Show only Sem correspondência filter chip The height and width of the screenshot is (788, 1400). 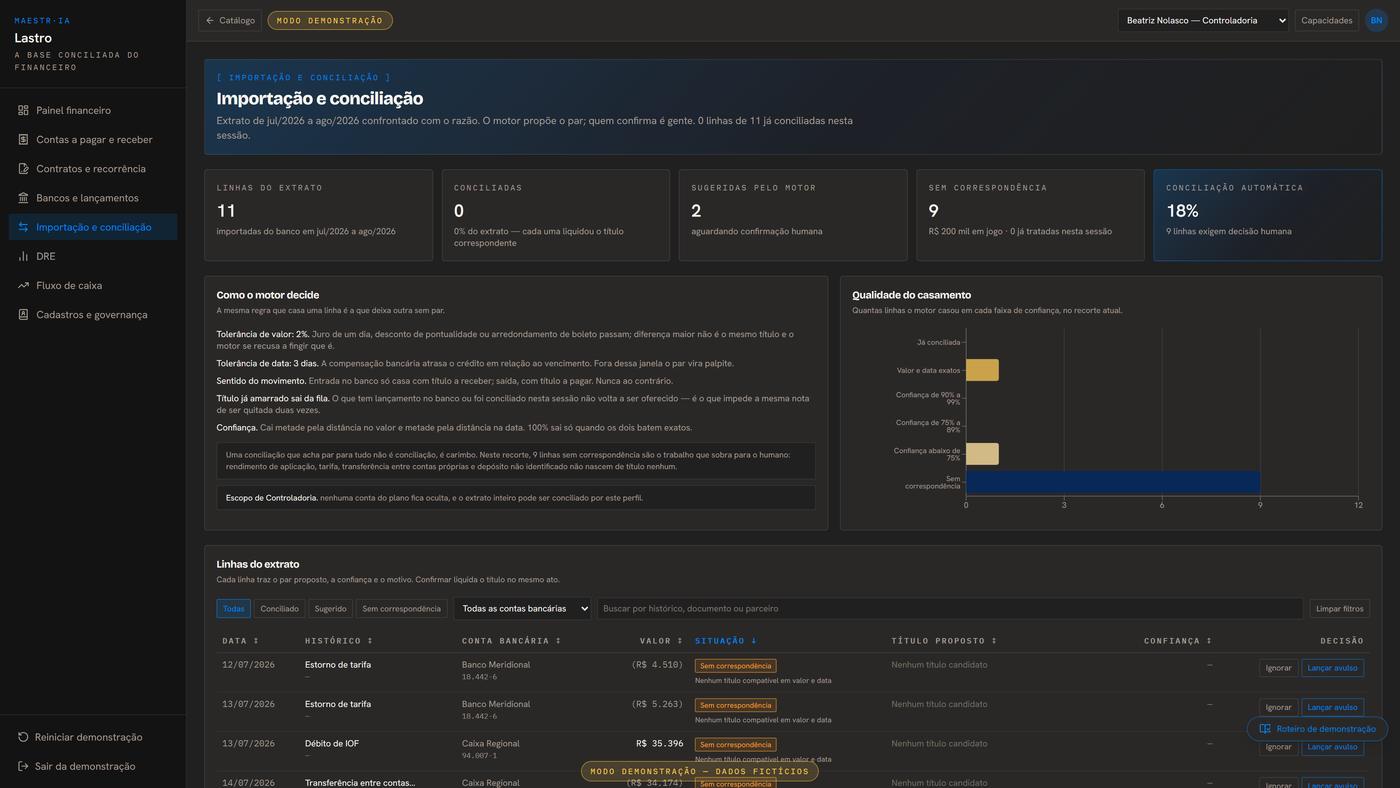click(x=401, y=608)
